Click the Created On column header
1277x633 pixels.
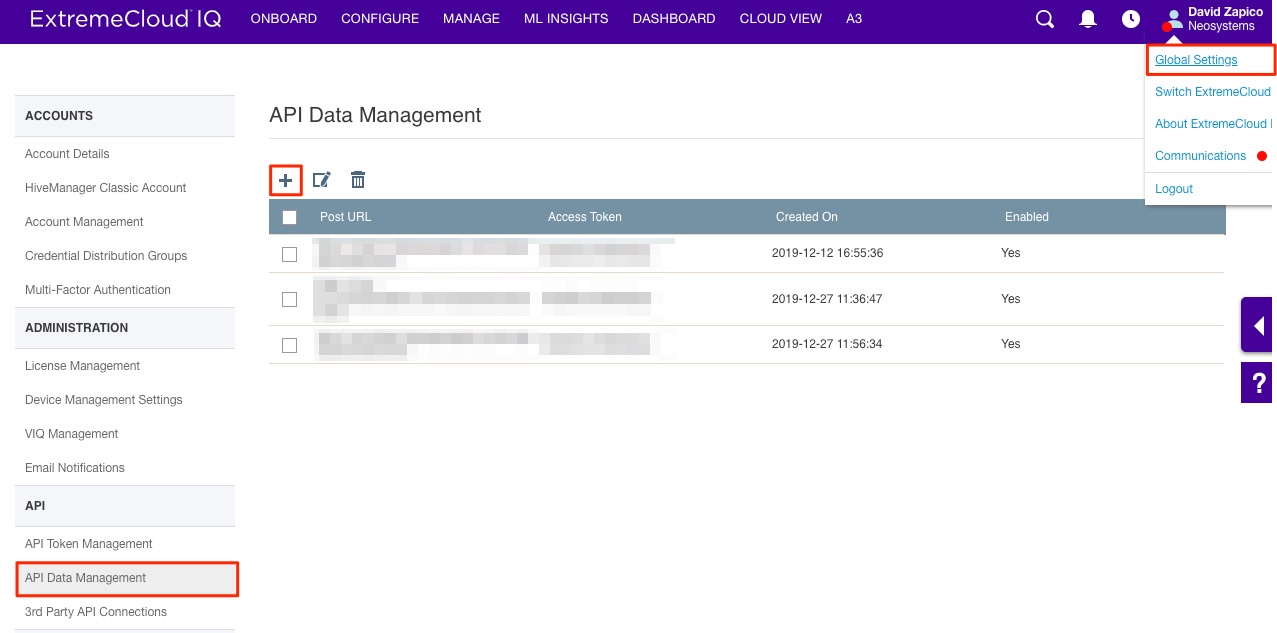pos(807,217)
